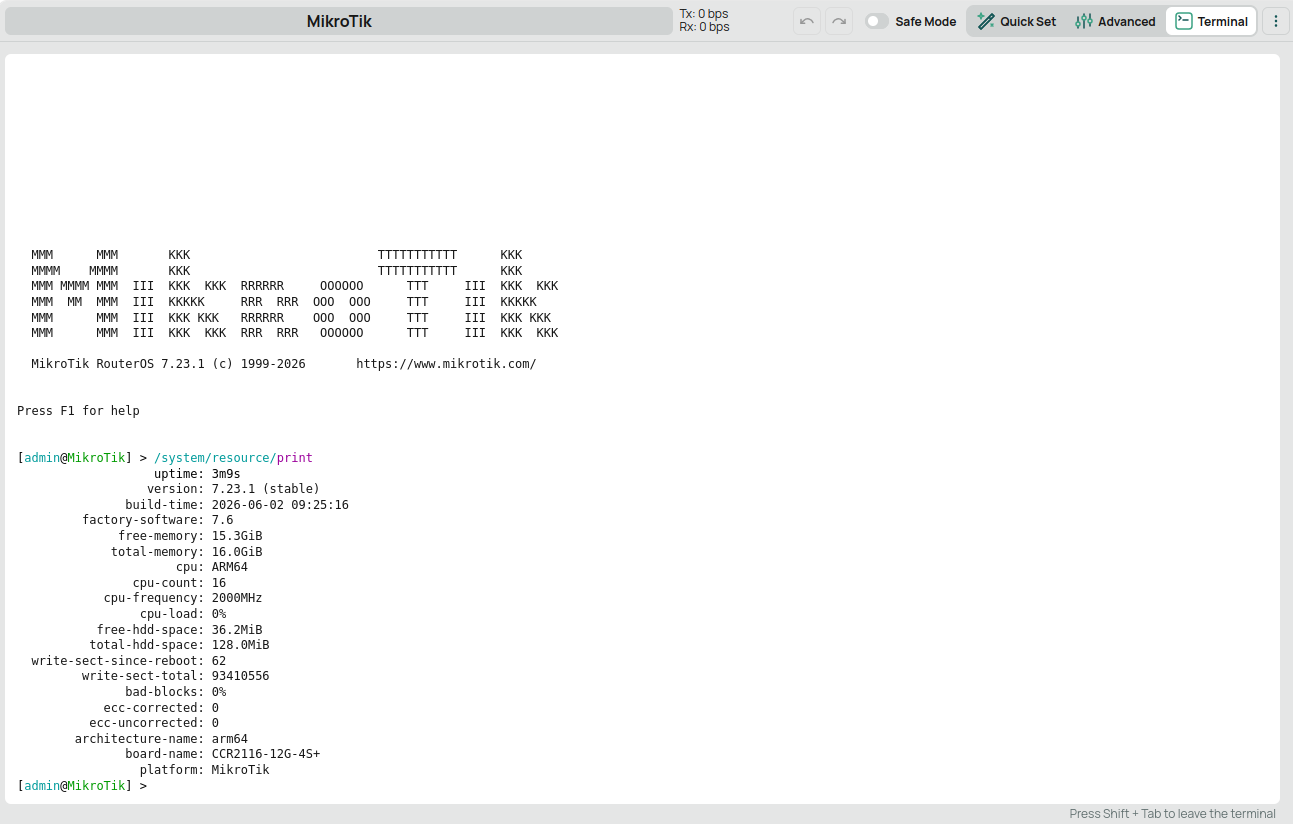
Task: Click the write-sect-total value 93410556
Action: click(241, 676)
